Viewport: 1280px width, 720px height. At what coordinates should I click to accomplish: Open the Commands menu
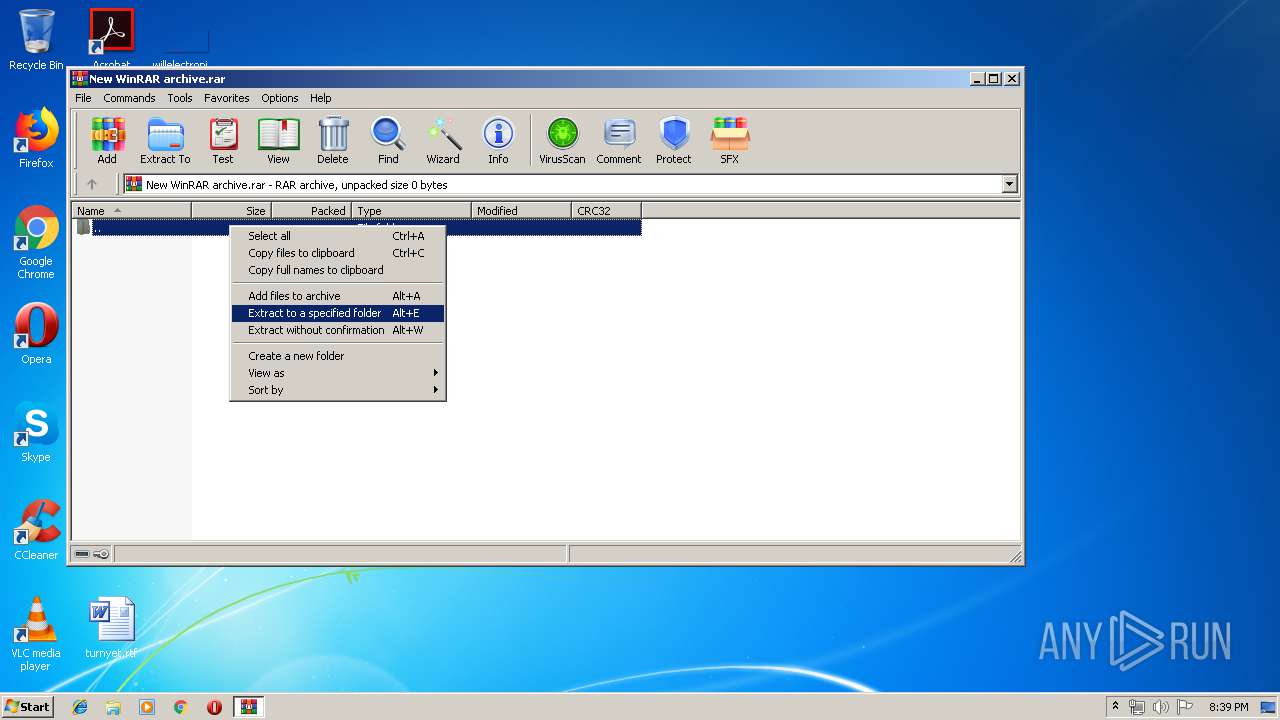(129, 98)
